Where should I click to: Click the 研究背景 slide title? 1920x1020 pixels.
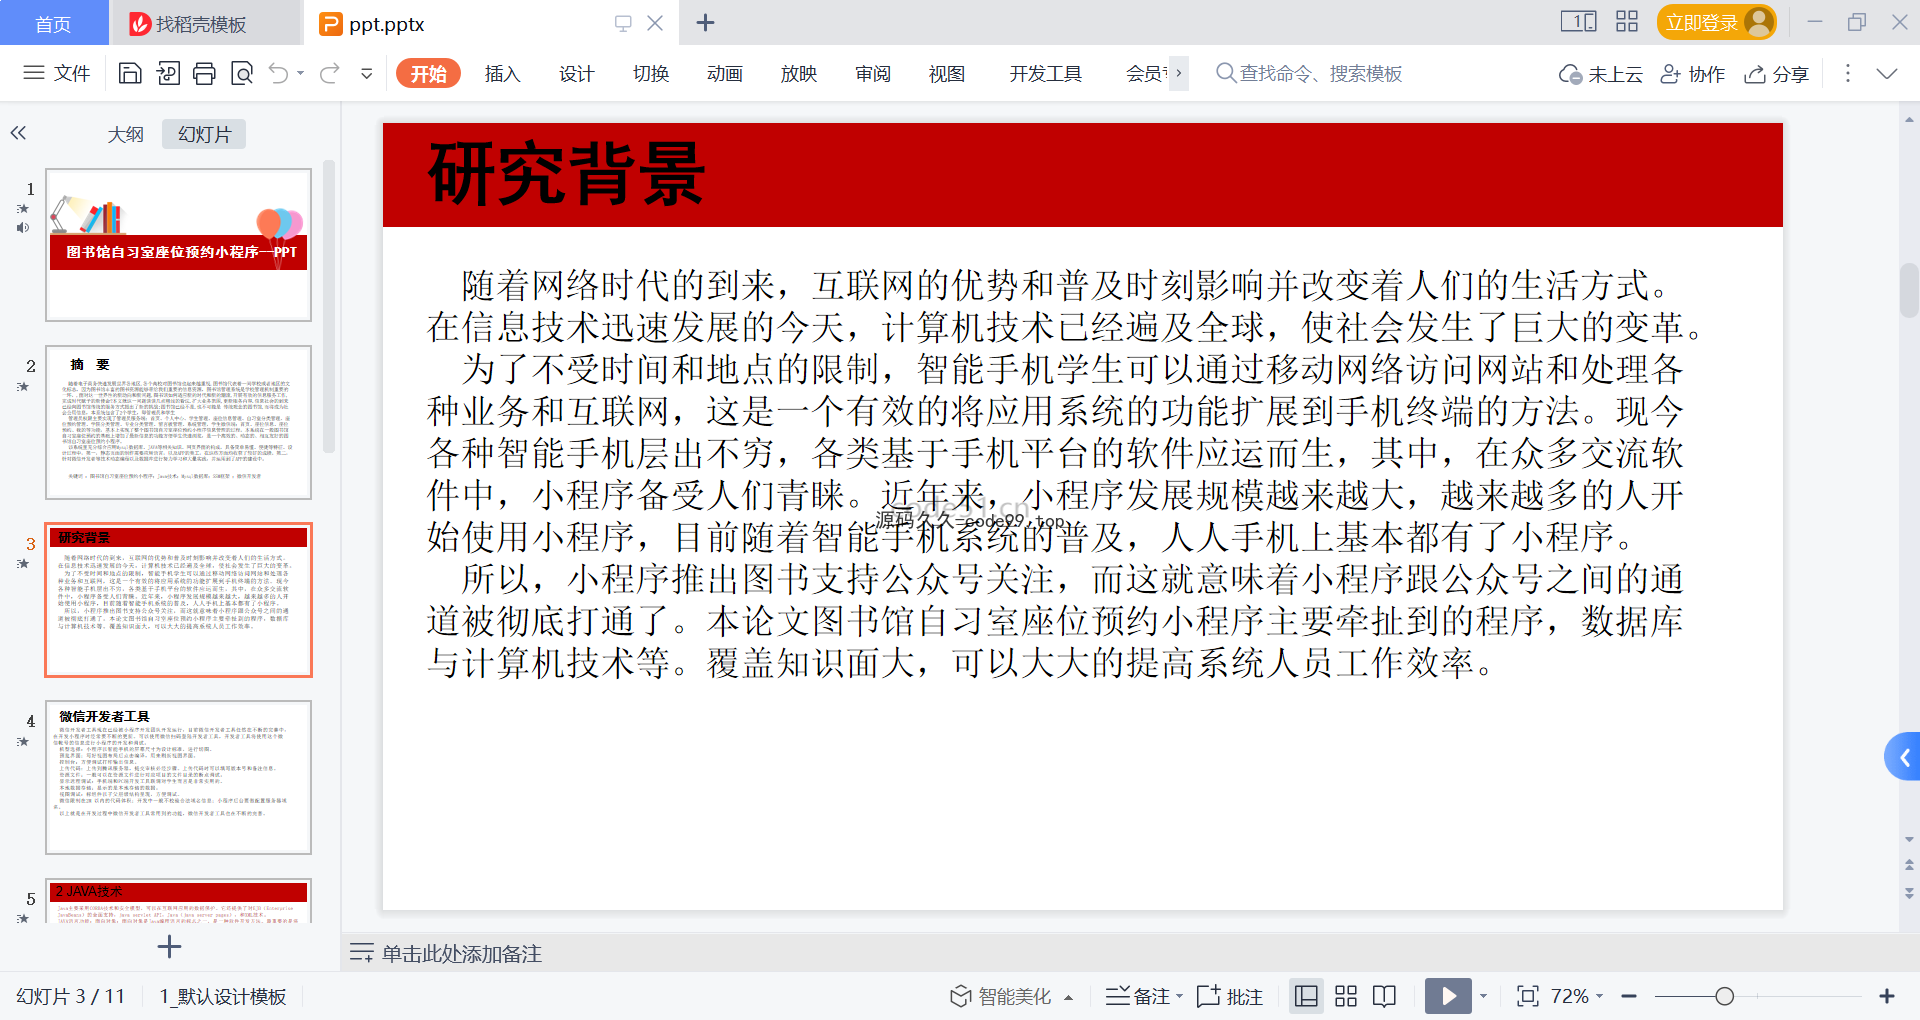[567, 175]
